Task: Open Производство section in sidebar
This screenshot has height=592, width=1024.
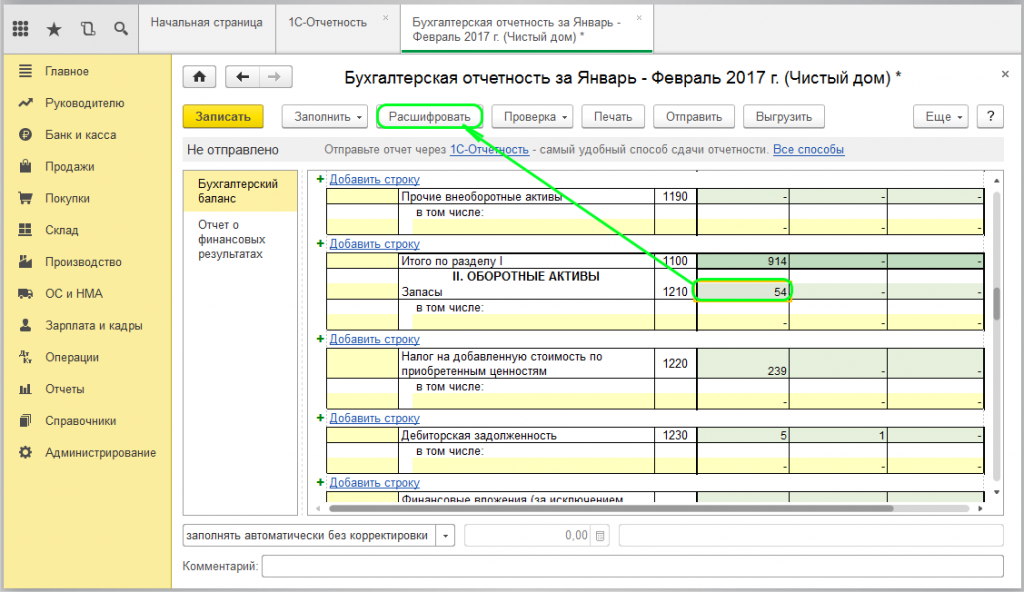Action: coord(83,262)
